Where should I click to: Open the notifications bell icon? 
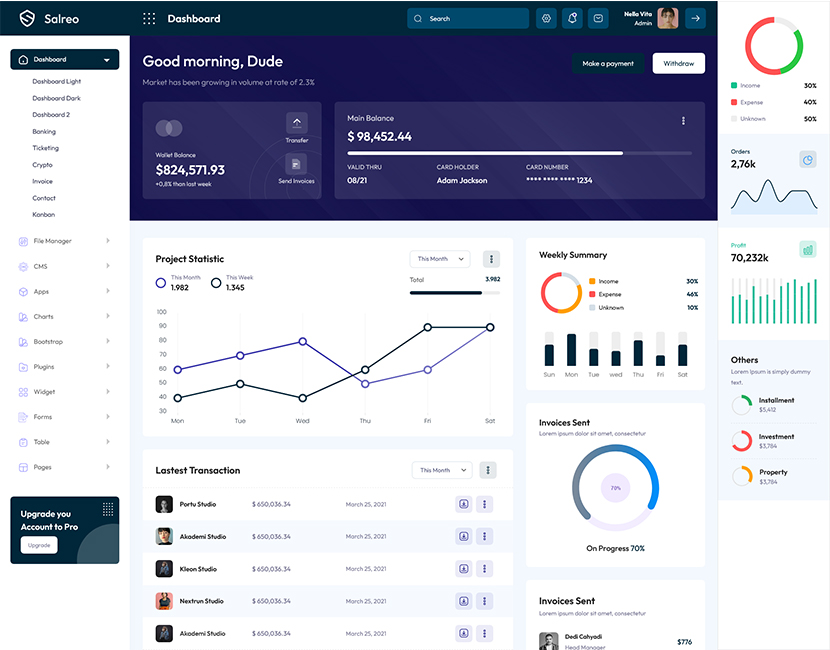[572, 18]
